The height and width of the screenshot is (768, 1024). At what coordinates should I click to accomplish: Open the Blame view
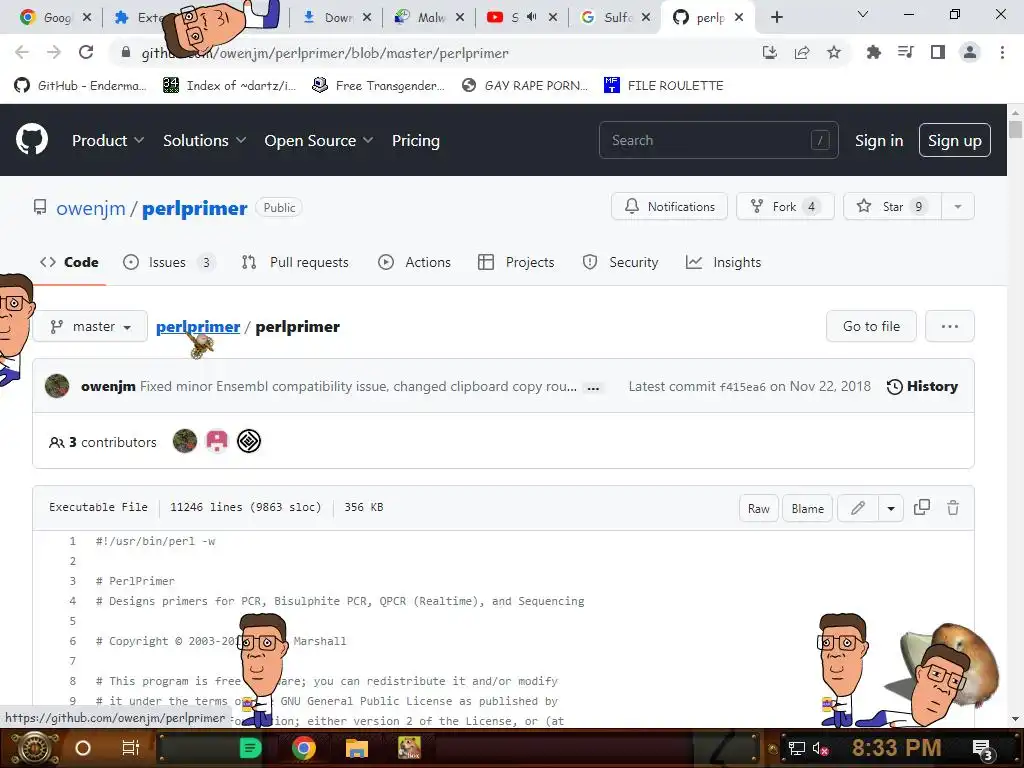807,508
